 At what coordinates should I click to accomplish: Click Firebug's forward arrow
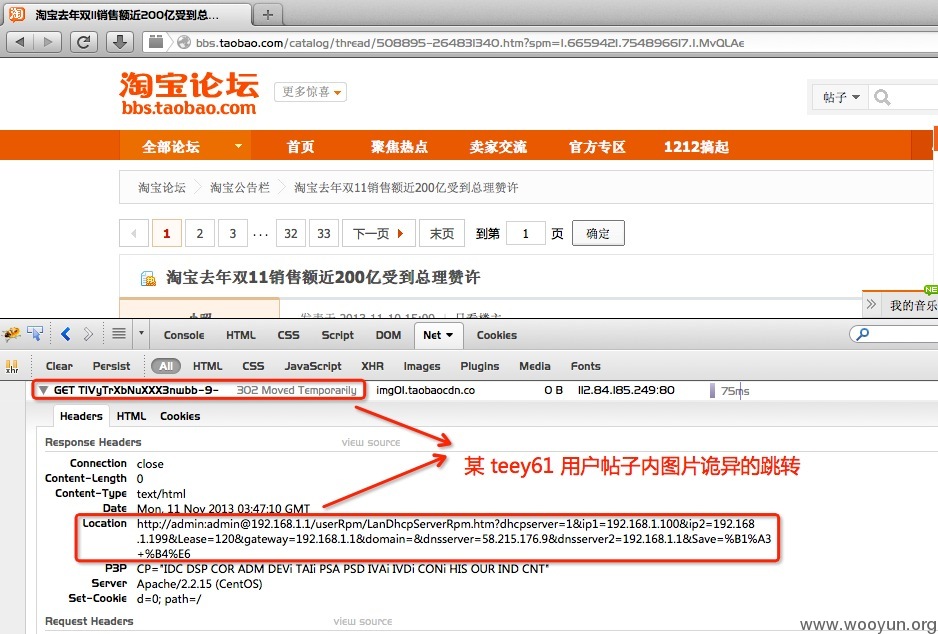(x=89, y=334)
